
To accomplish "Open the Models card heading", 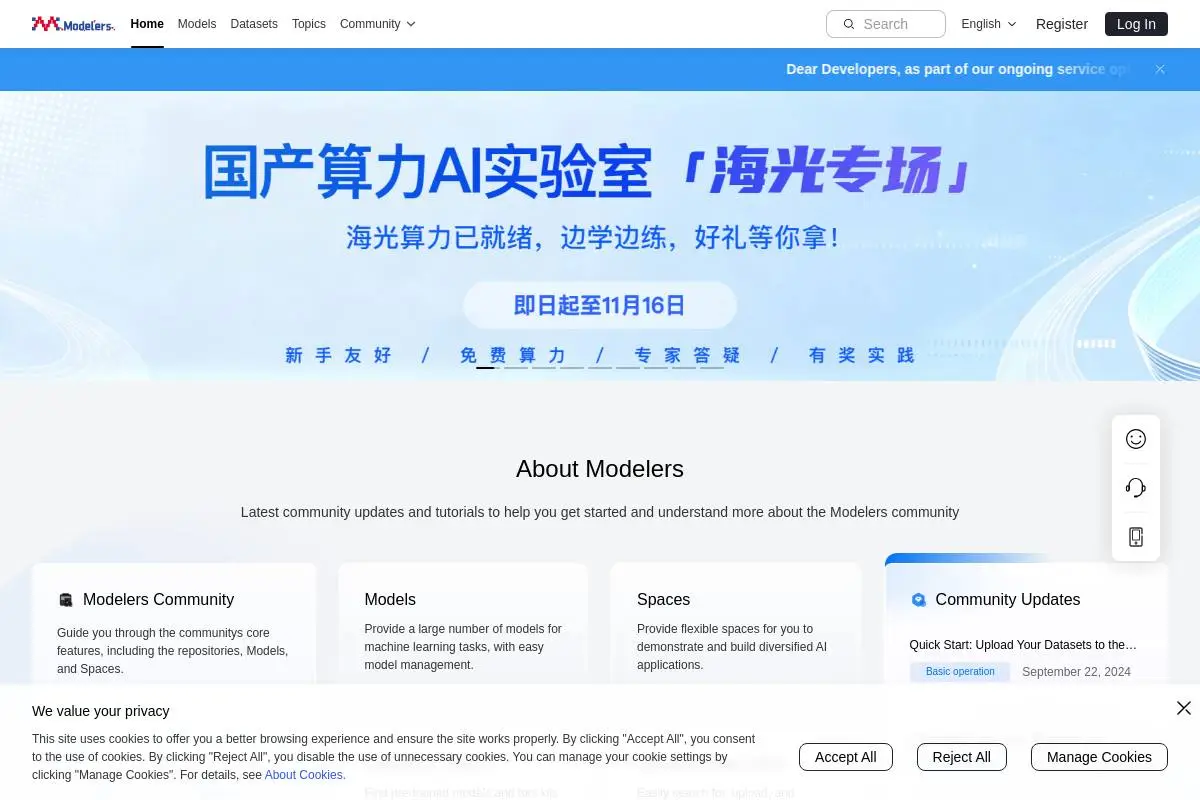I will [390, 600].
